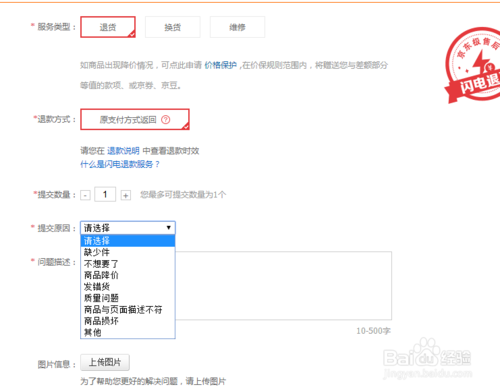Select 商品损坏 as the reason
This screenshot has height=391, width=500.
click(x=128, y=321)
